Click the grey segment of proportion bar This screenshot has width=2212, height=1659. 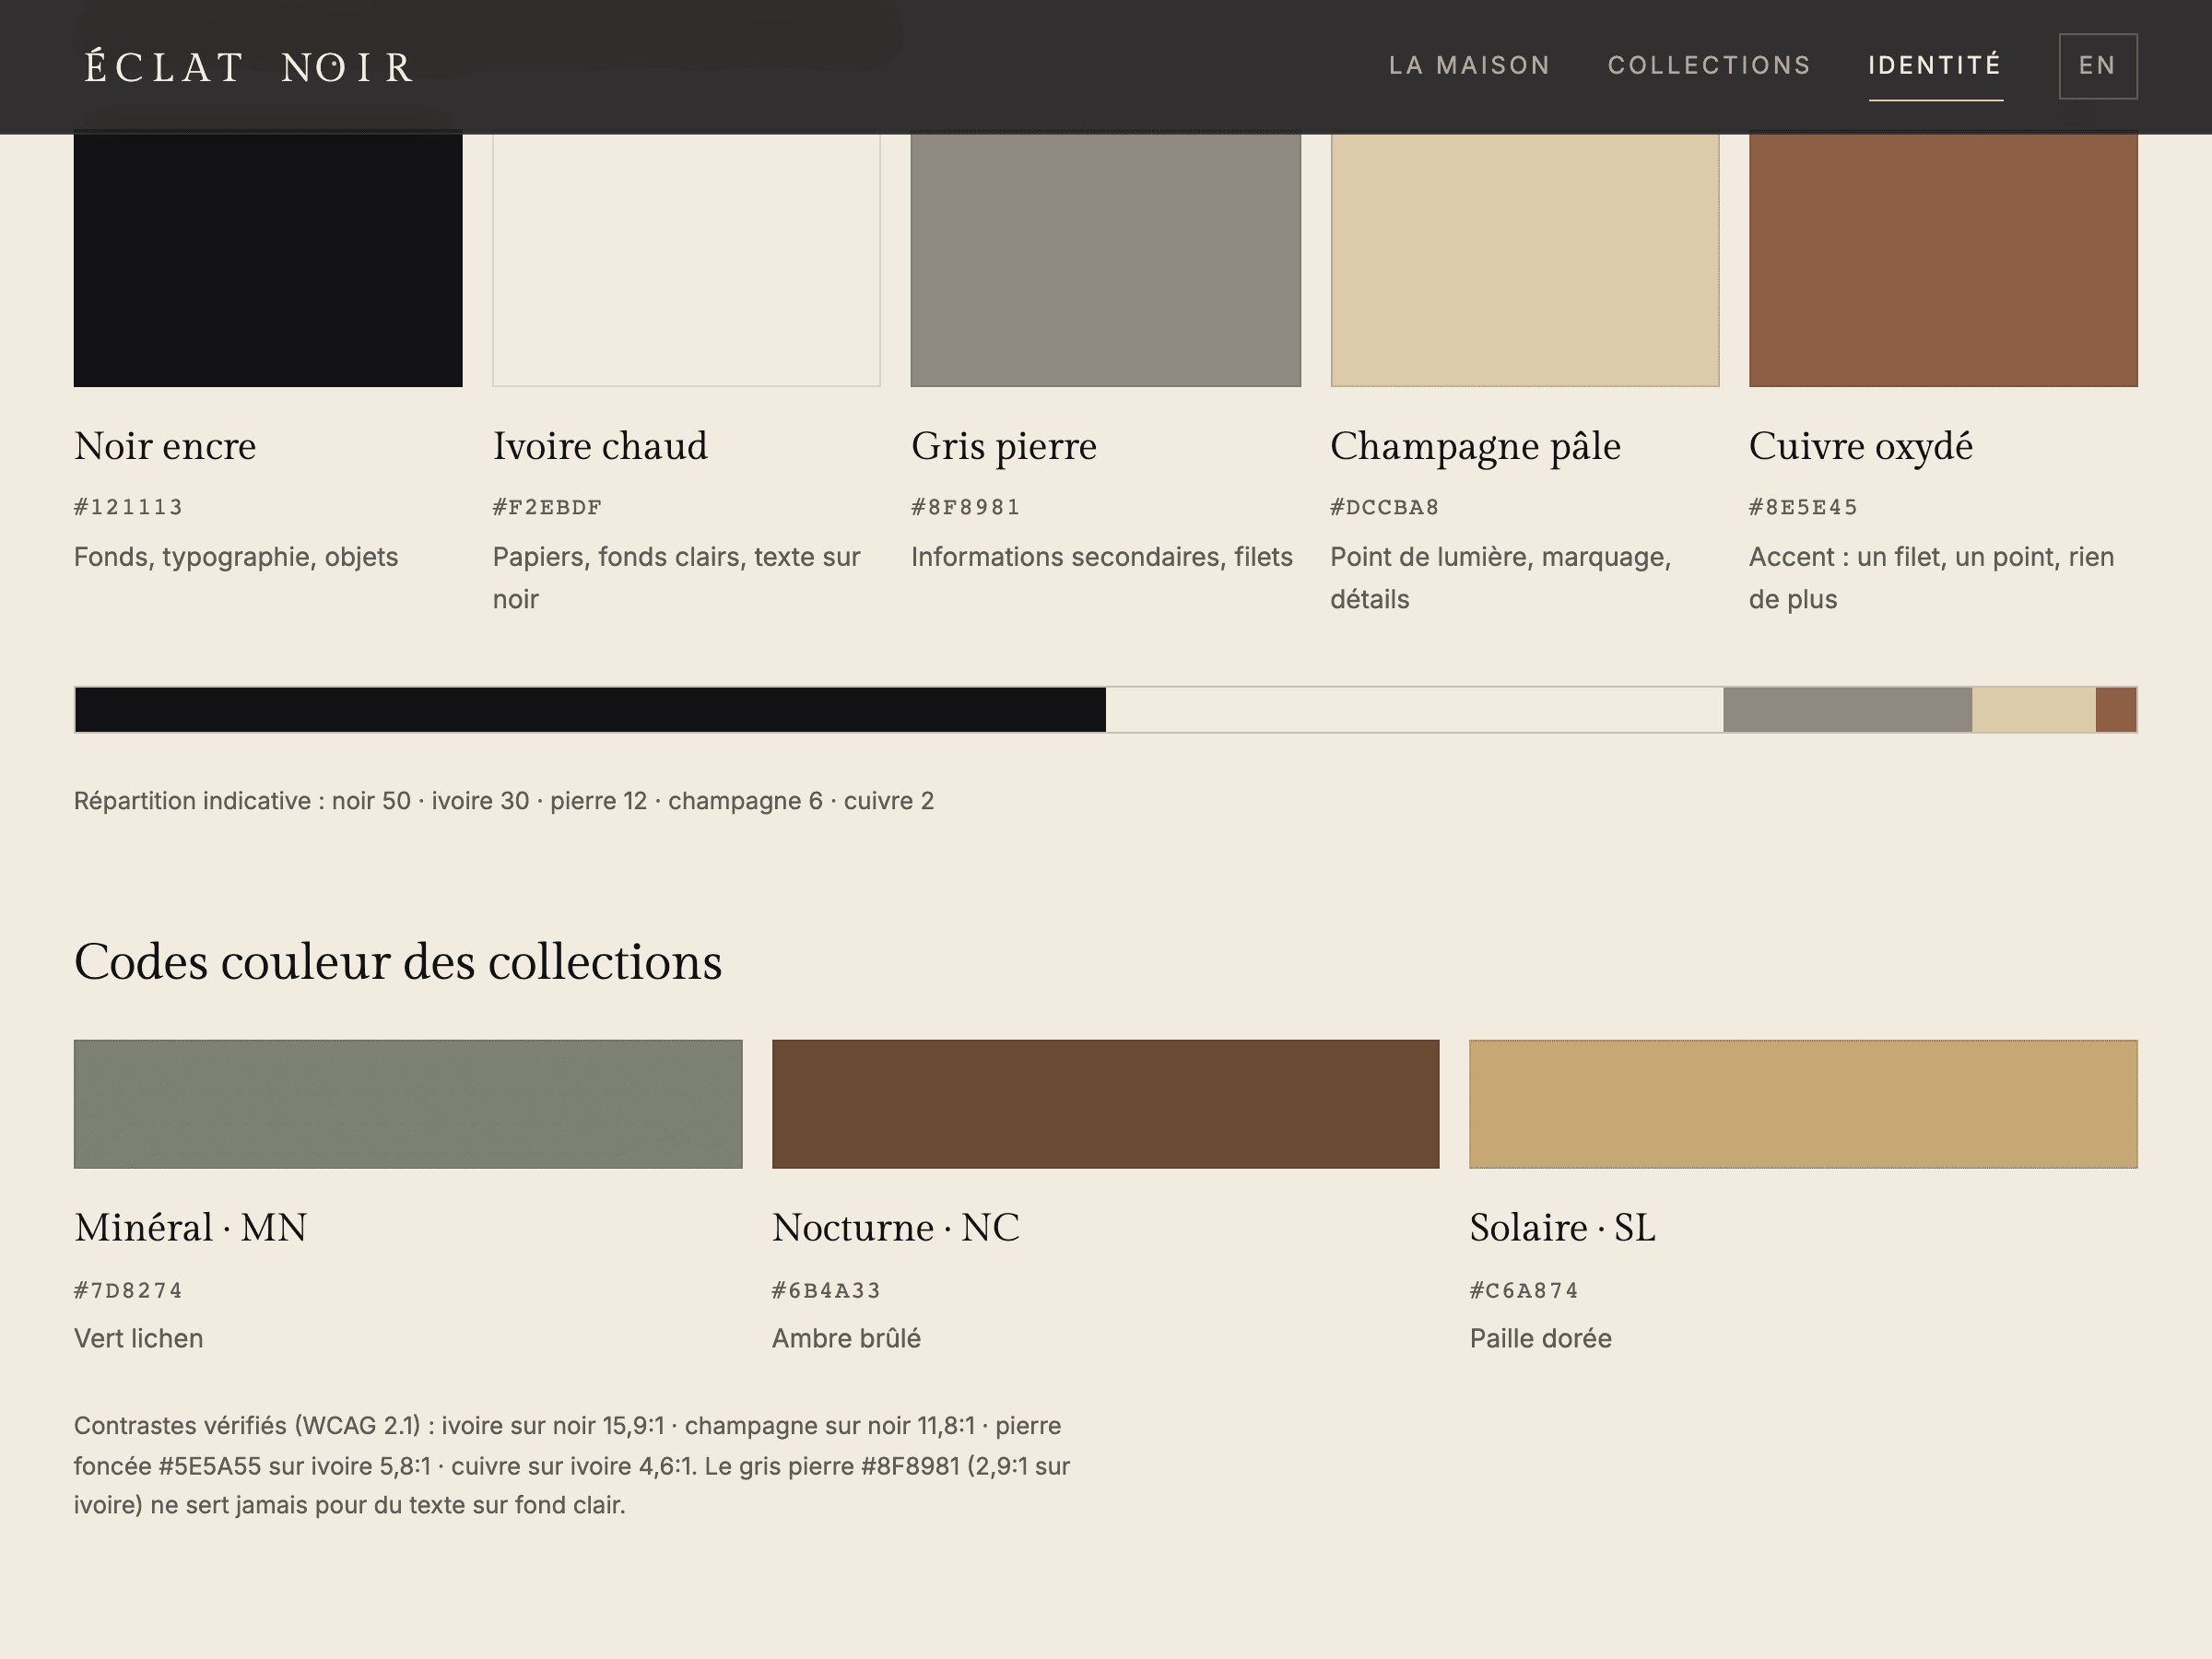click(x=1847, y=709)
